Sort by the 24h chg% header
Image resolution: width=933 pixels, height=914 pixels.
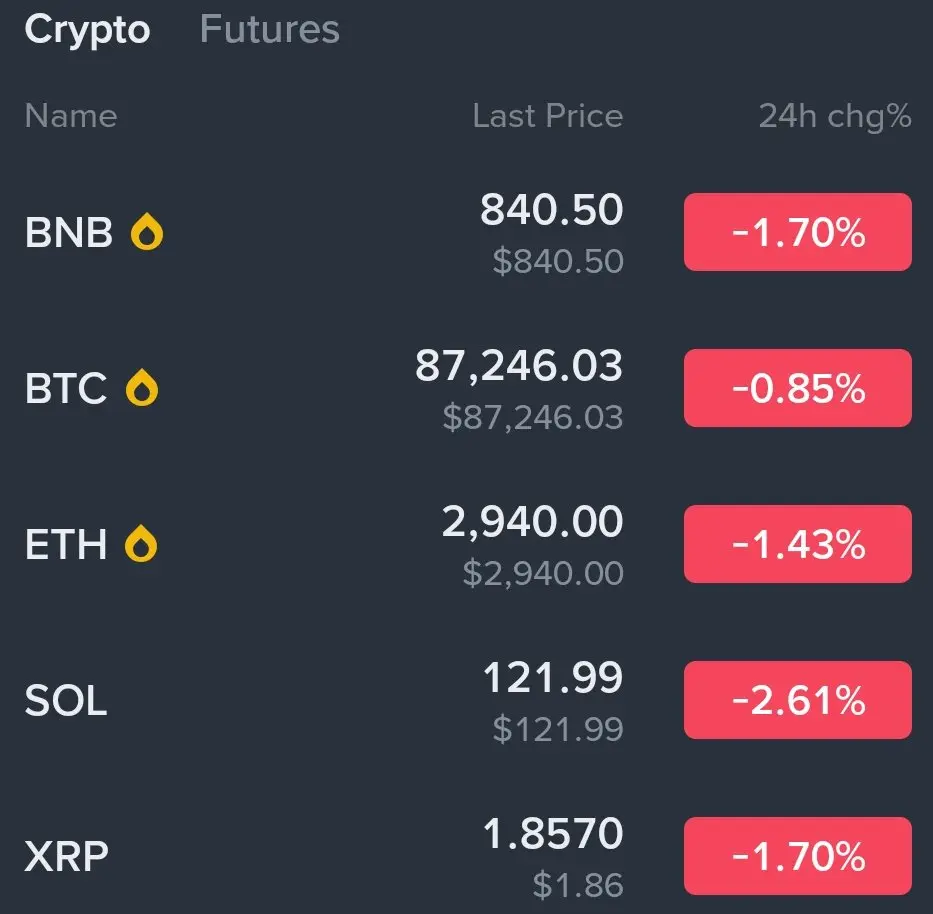(x=835, y=116)
